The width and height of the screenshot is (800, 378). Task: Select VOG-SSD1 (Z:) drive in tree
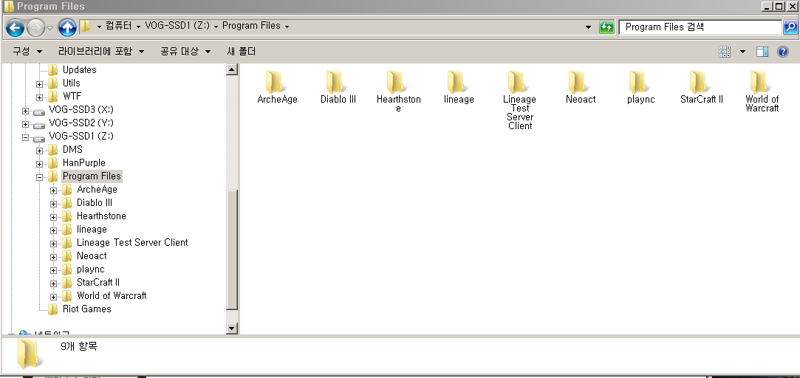tap(81, 136)
